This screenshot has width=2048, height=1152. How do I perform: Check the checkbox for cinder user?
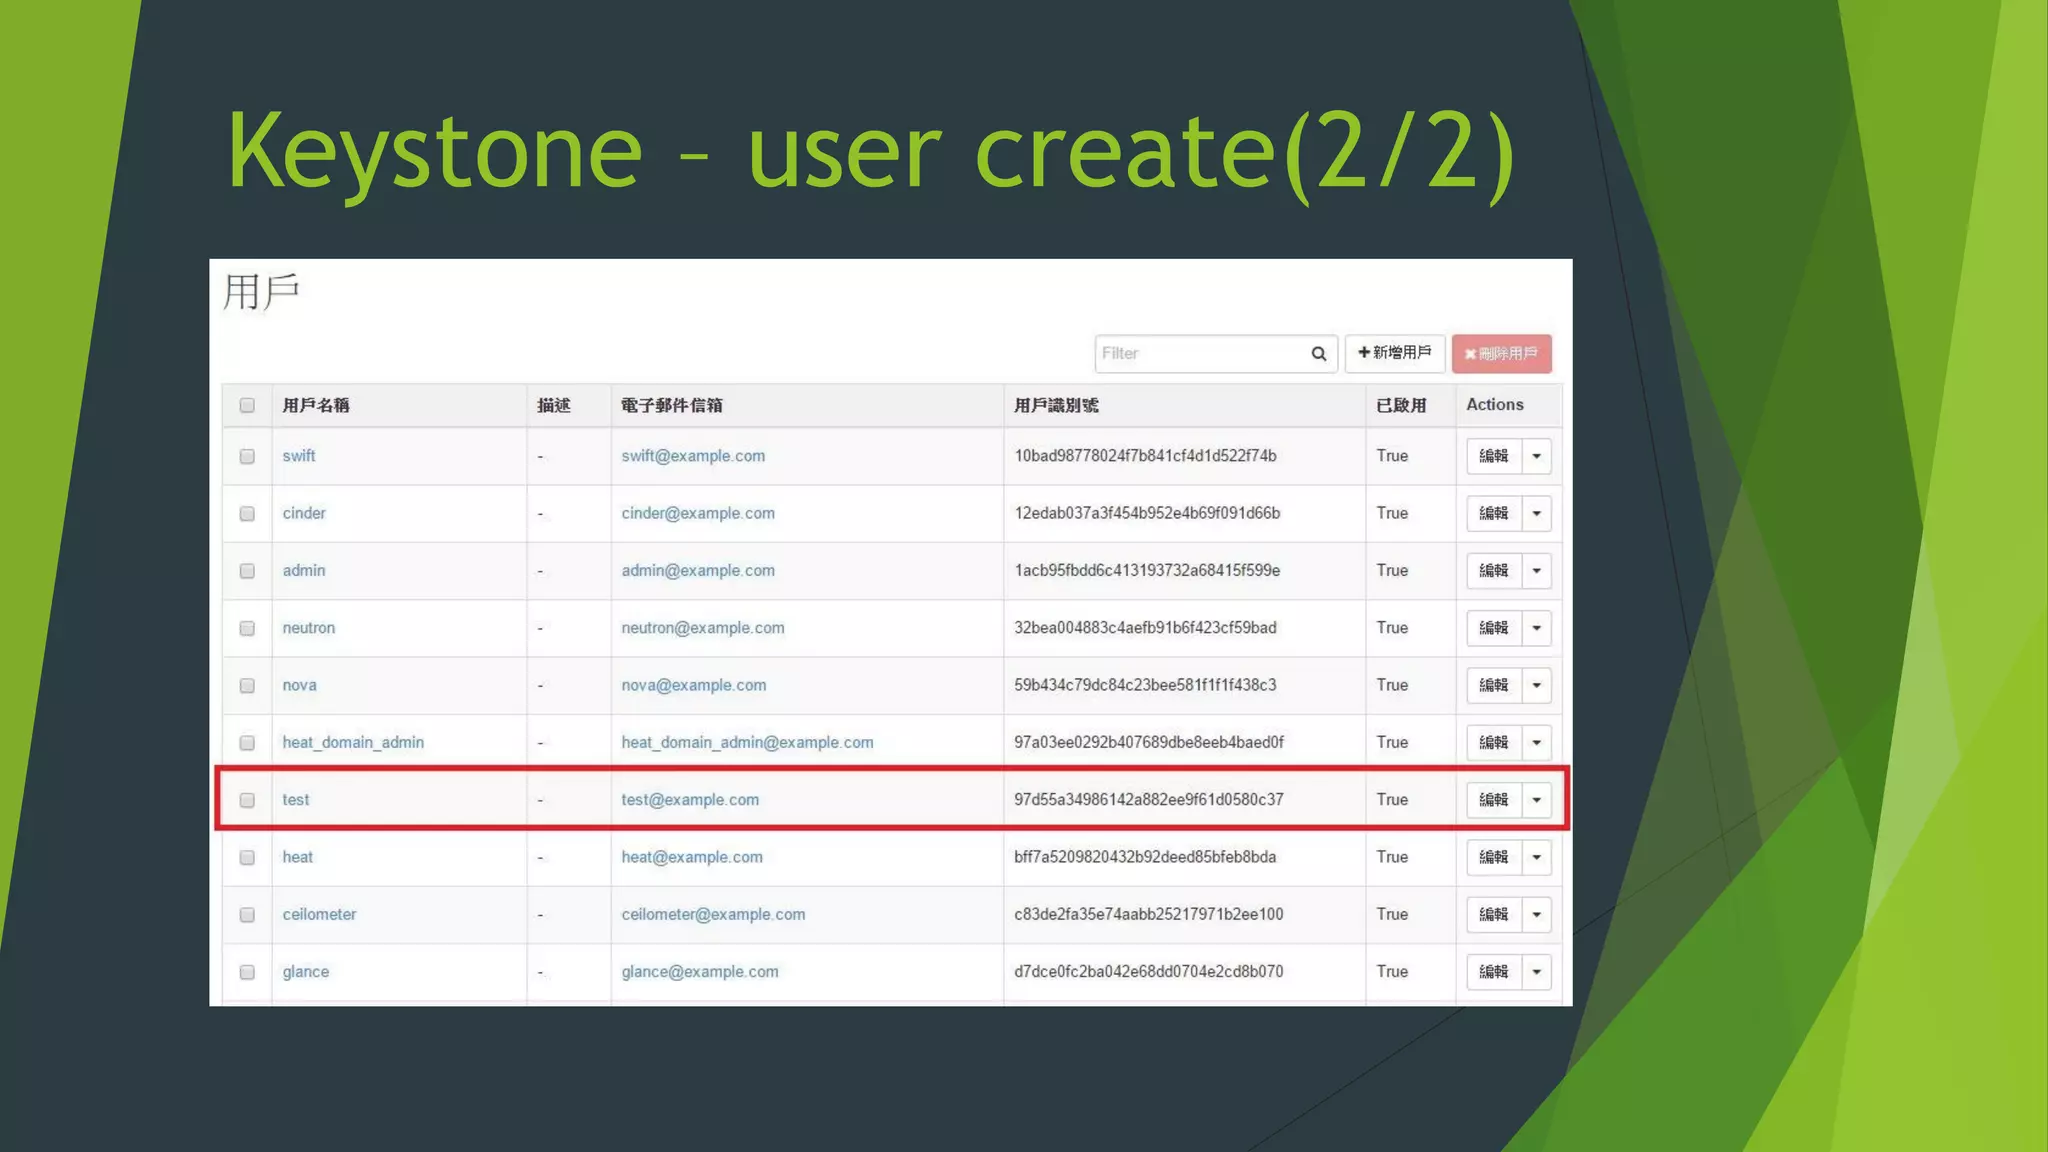[247, 514]
